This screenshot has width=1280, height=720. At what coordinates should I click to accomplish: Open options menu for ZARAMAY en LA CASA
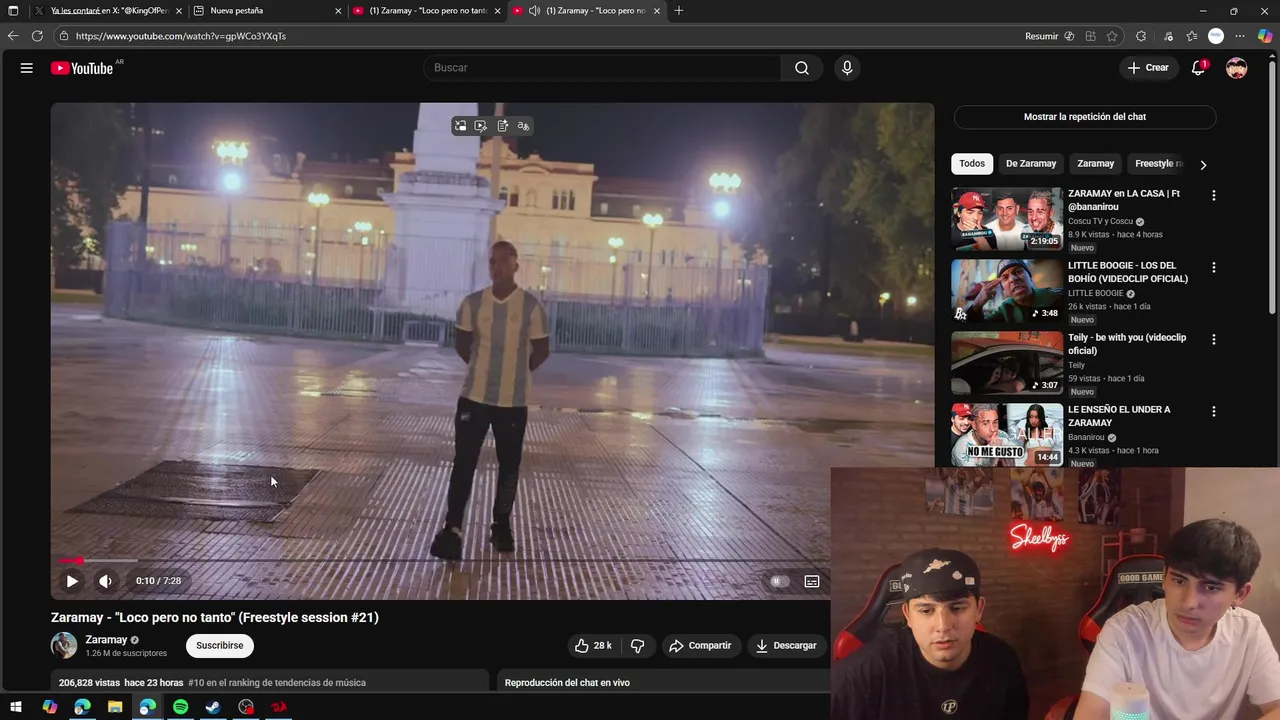pyautogui.click(x=1214, y=196)
